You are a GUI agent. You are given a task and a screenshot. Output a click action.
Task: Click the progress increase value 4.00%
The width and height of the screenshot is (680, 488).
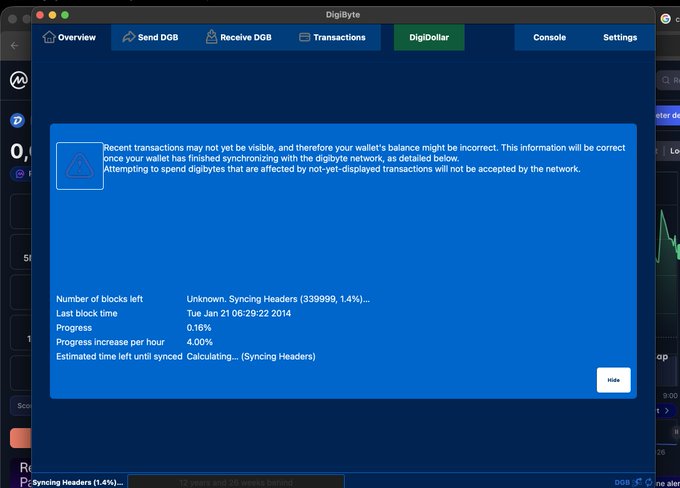coord(199,342)
